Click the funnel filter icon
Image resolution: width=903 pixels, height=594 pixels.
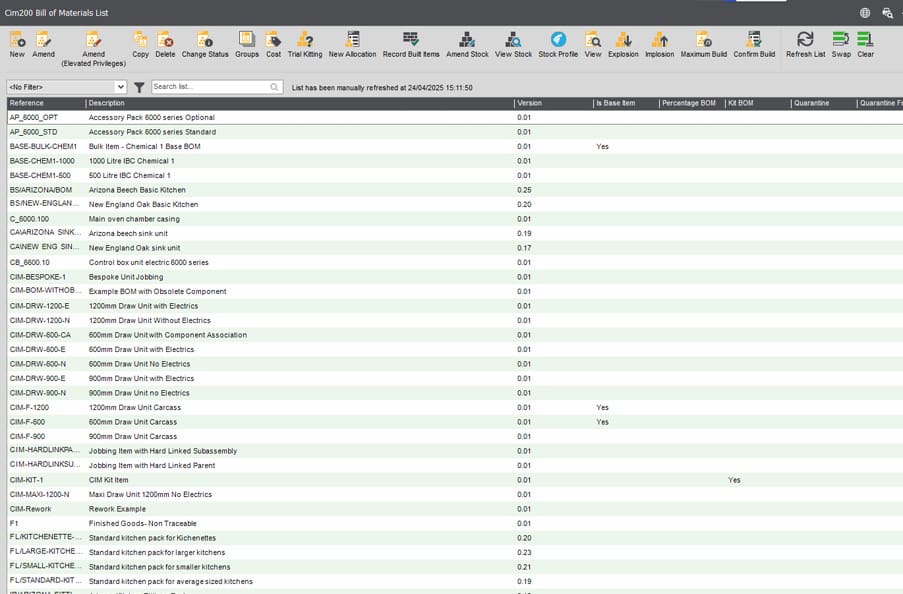(x=139, y=87)
